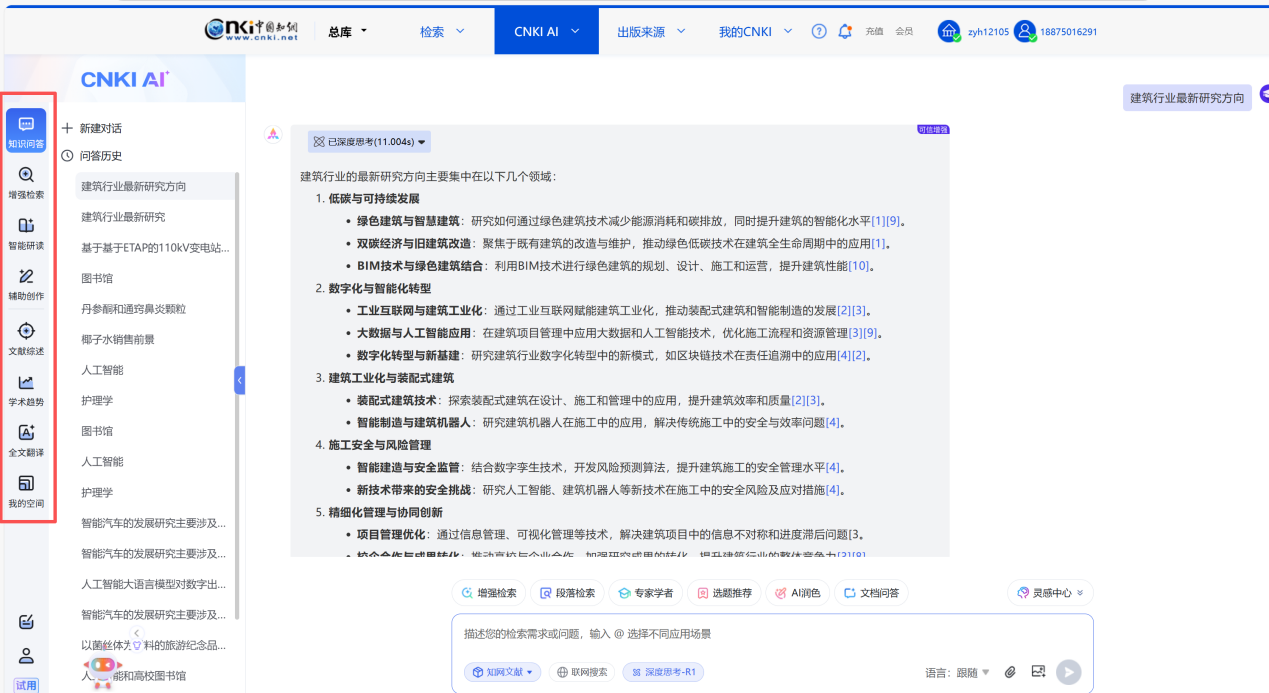Screen dimensions: 1269x693
Task: Open the 全文翻译 sidebar tool
Action: pyautogui.click(x=26, y=441)
